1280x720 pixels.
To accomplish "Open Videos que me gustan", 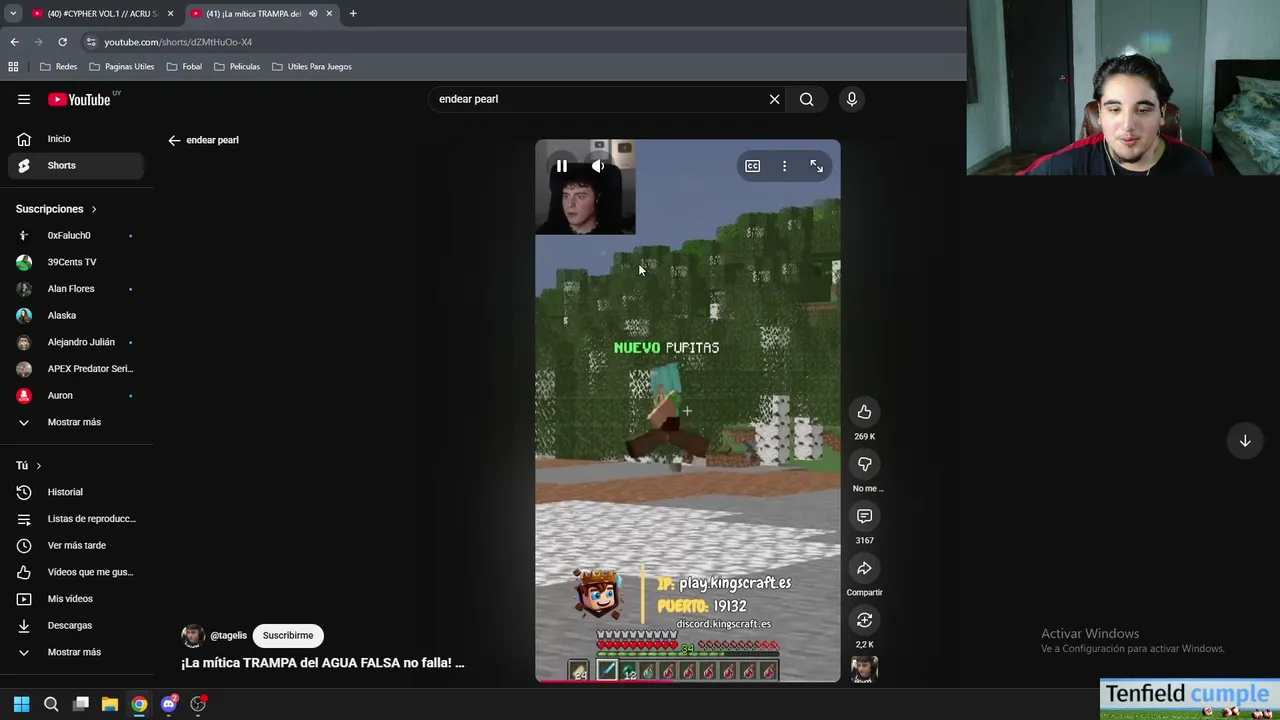I will pos(77,572).
